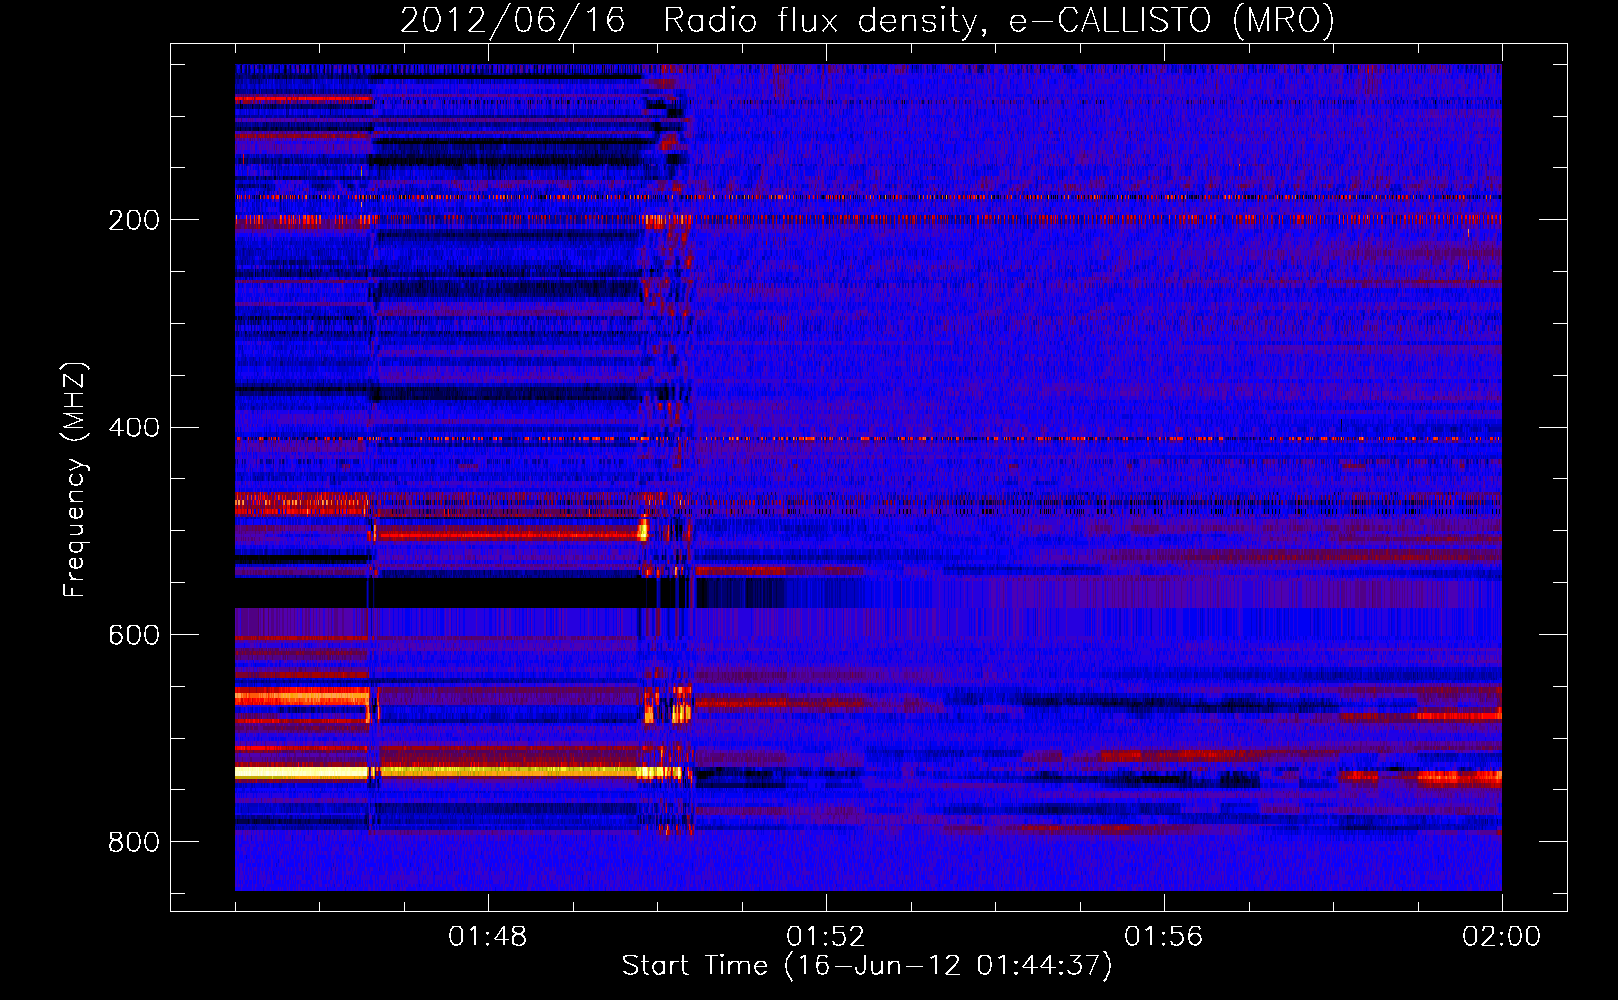Click the 'Frequency (MHZ)' axis label

[x=74, y=480]
